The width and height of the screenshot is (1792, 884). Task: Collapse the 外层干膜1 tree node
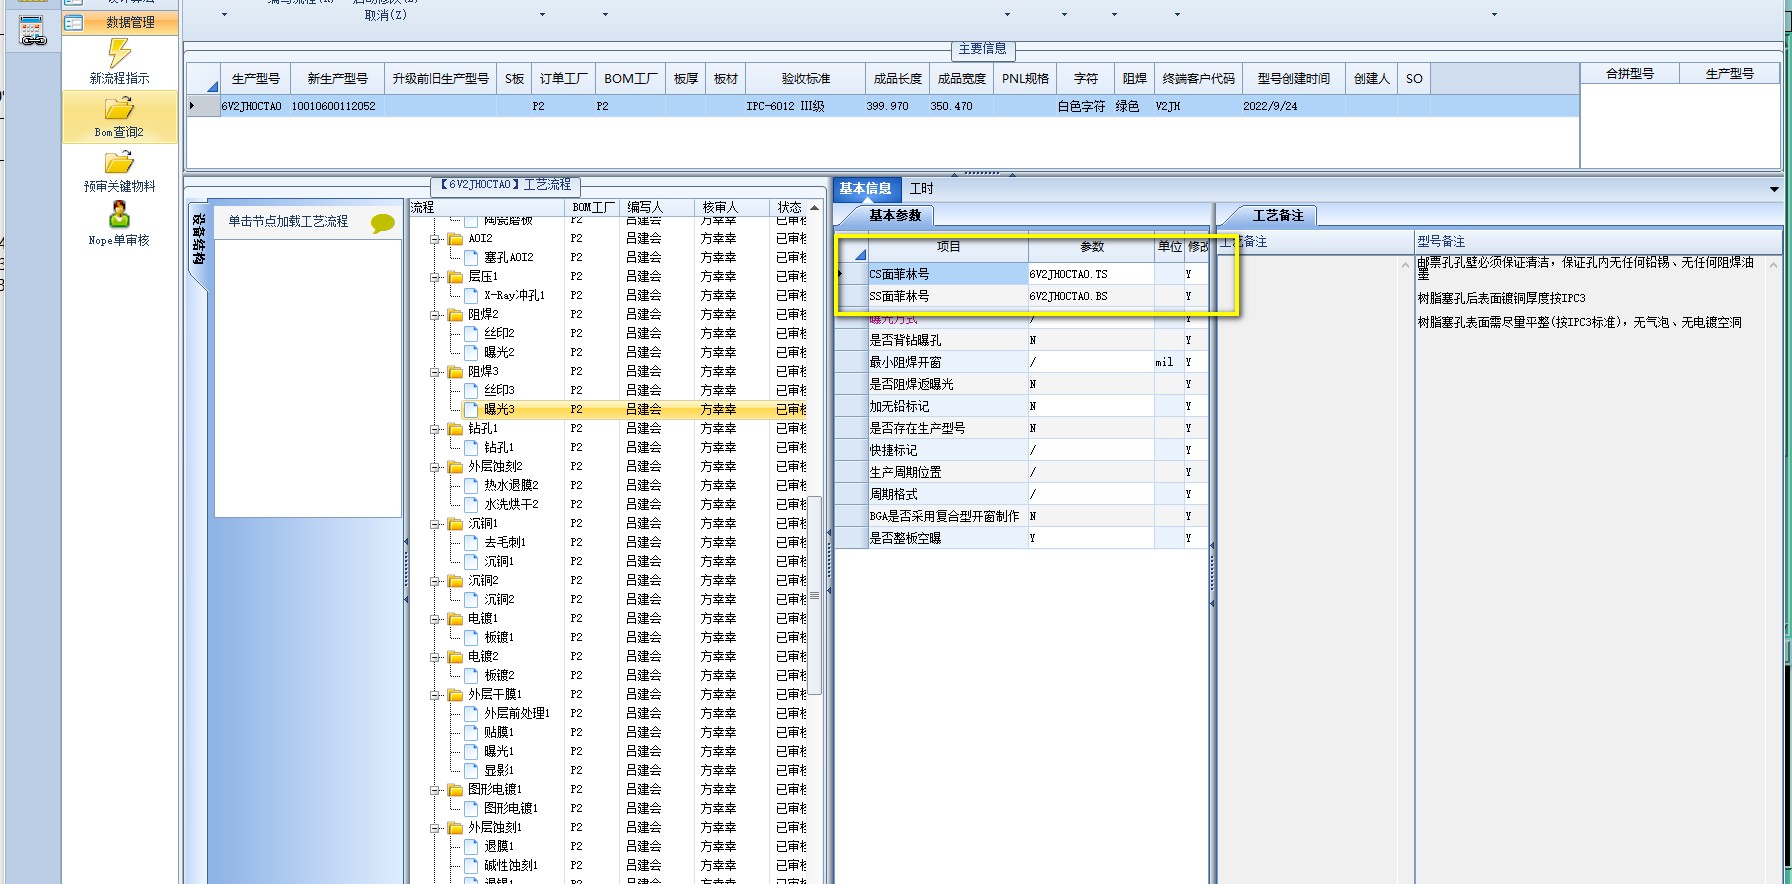437,695
